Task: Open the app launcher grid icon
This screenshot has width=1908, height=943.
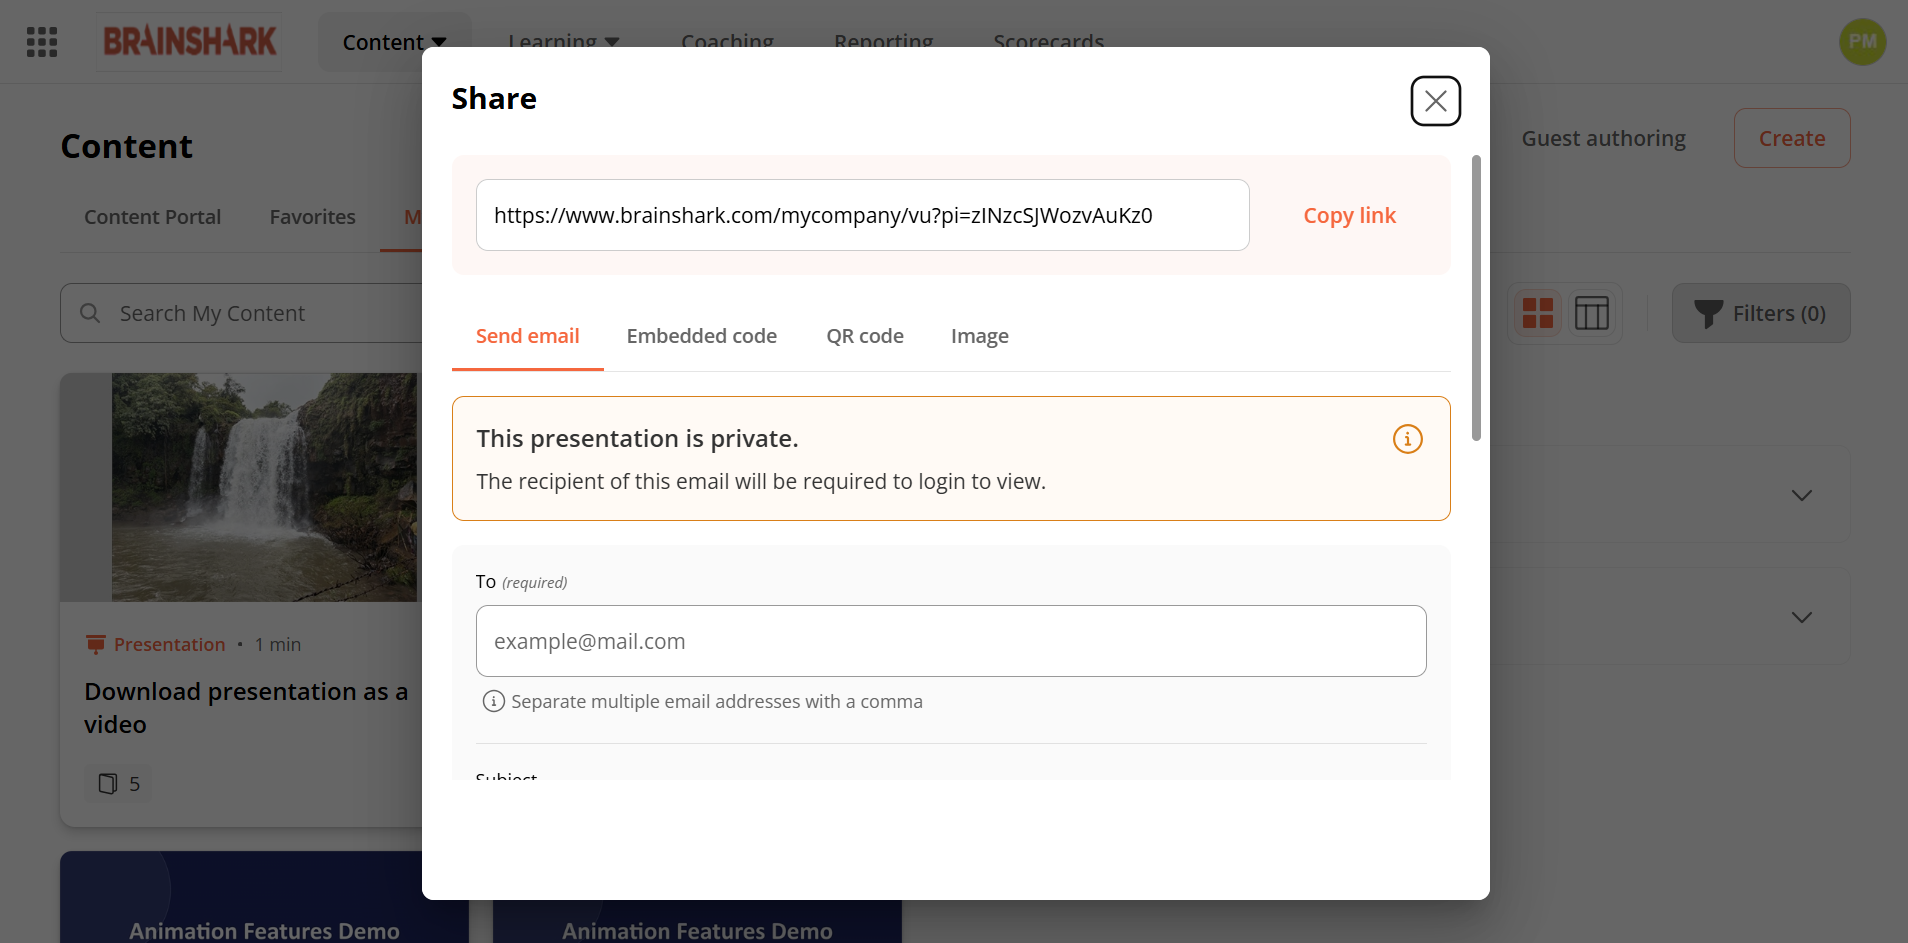Action: (42, 42)
